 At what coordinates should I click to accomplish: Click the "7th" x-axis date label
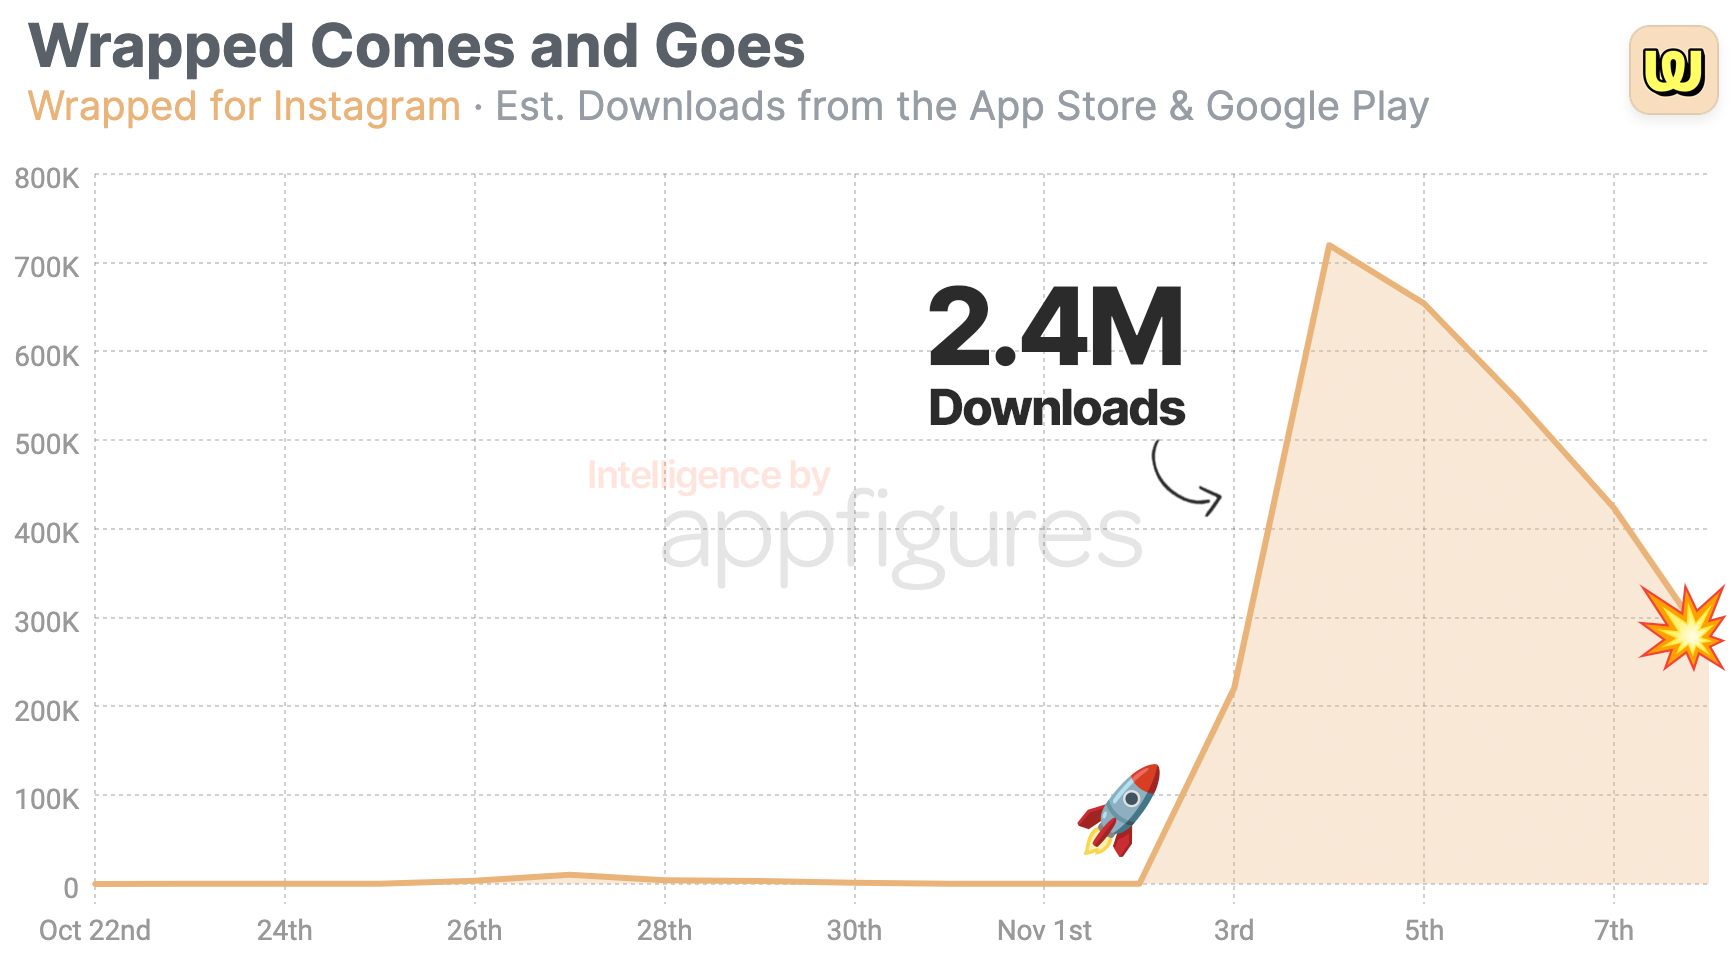(x=1613, y=931)
